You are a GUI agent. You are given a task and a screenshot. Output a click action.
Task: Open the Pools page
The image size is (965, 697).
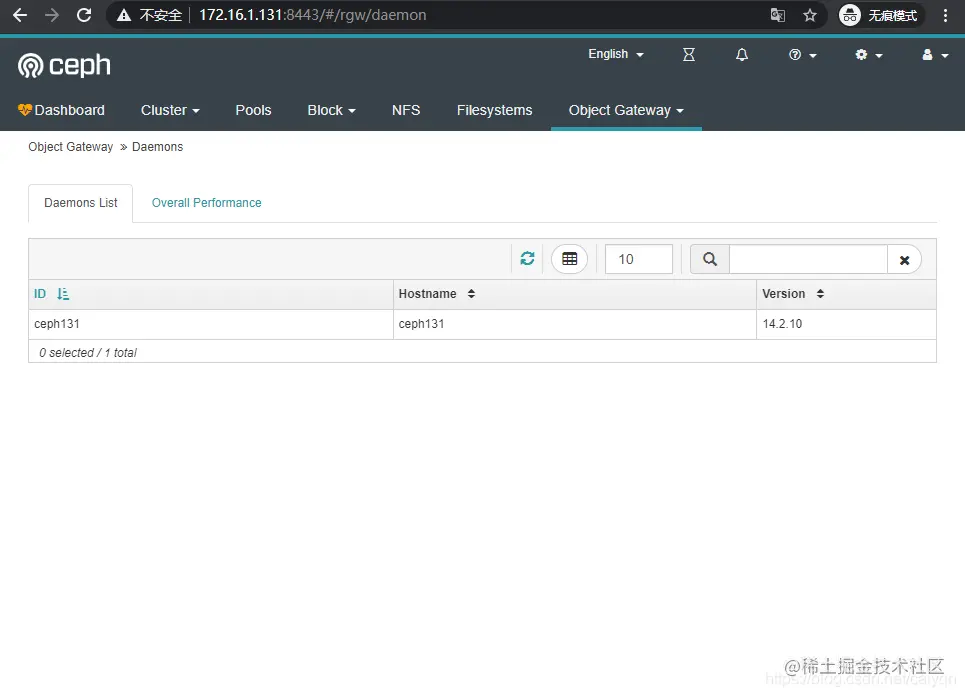point(254,110)
